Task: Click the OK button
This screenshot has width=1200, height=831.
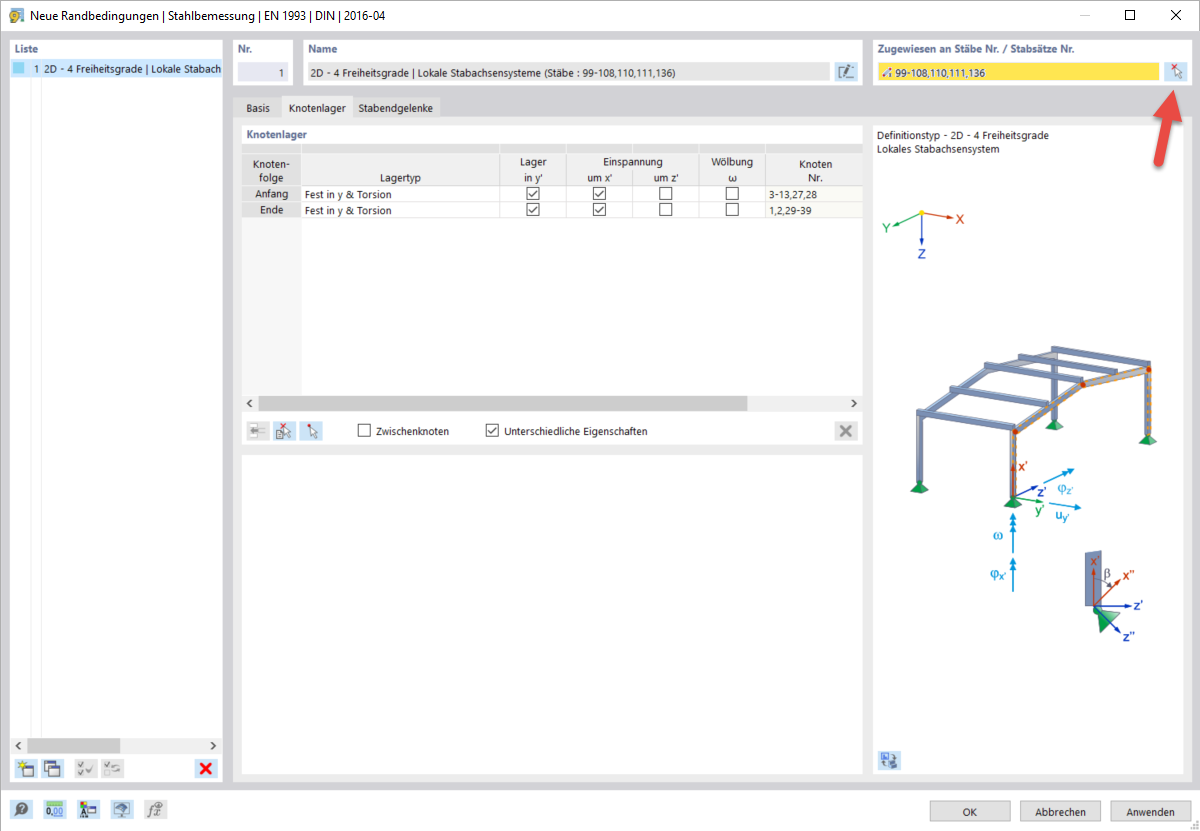Action: pyautogui.click(x=969, y=811)
